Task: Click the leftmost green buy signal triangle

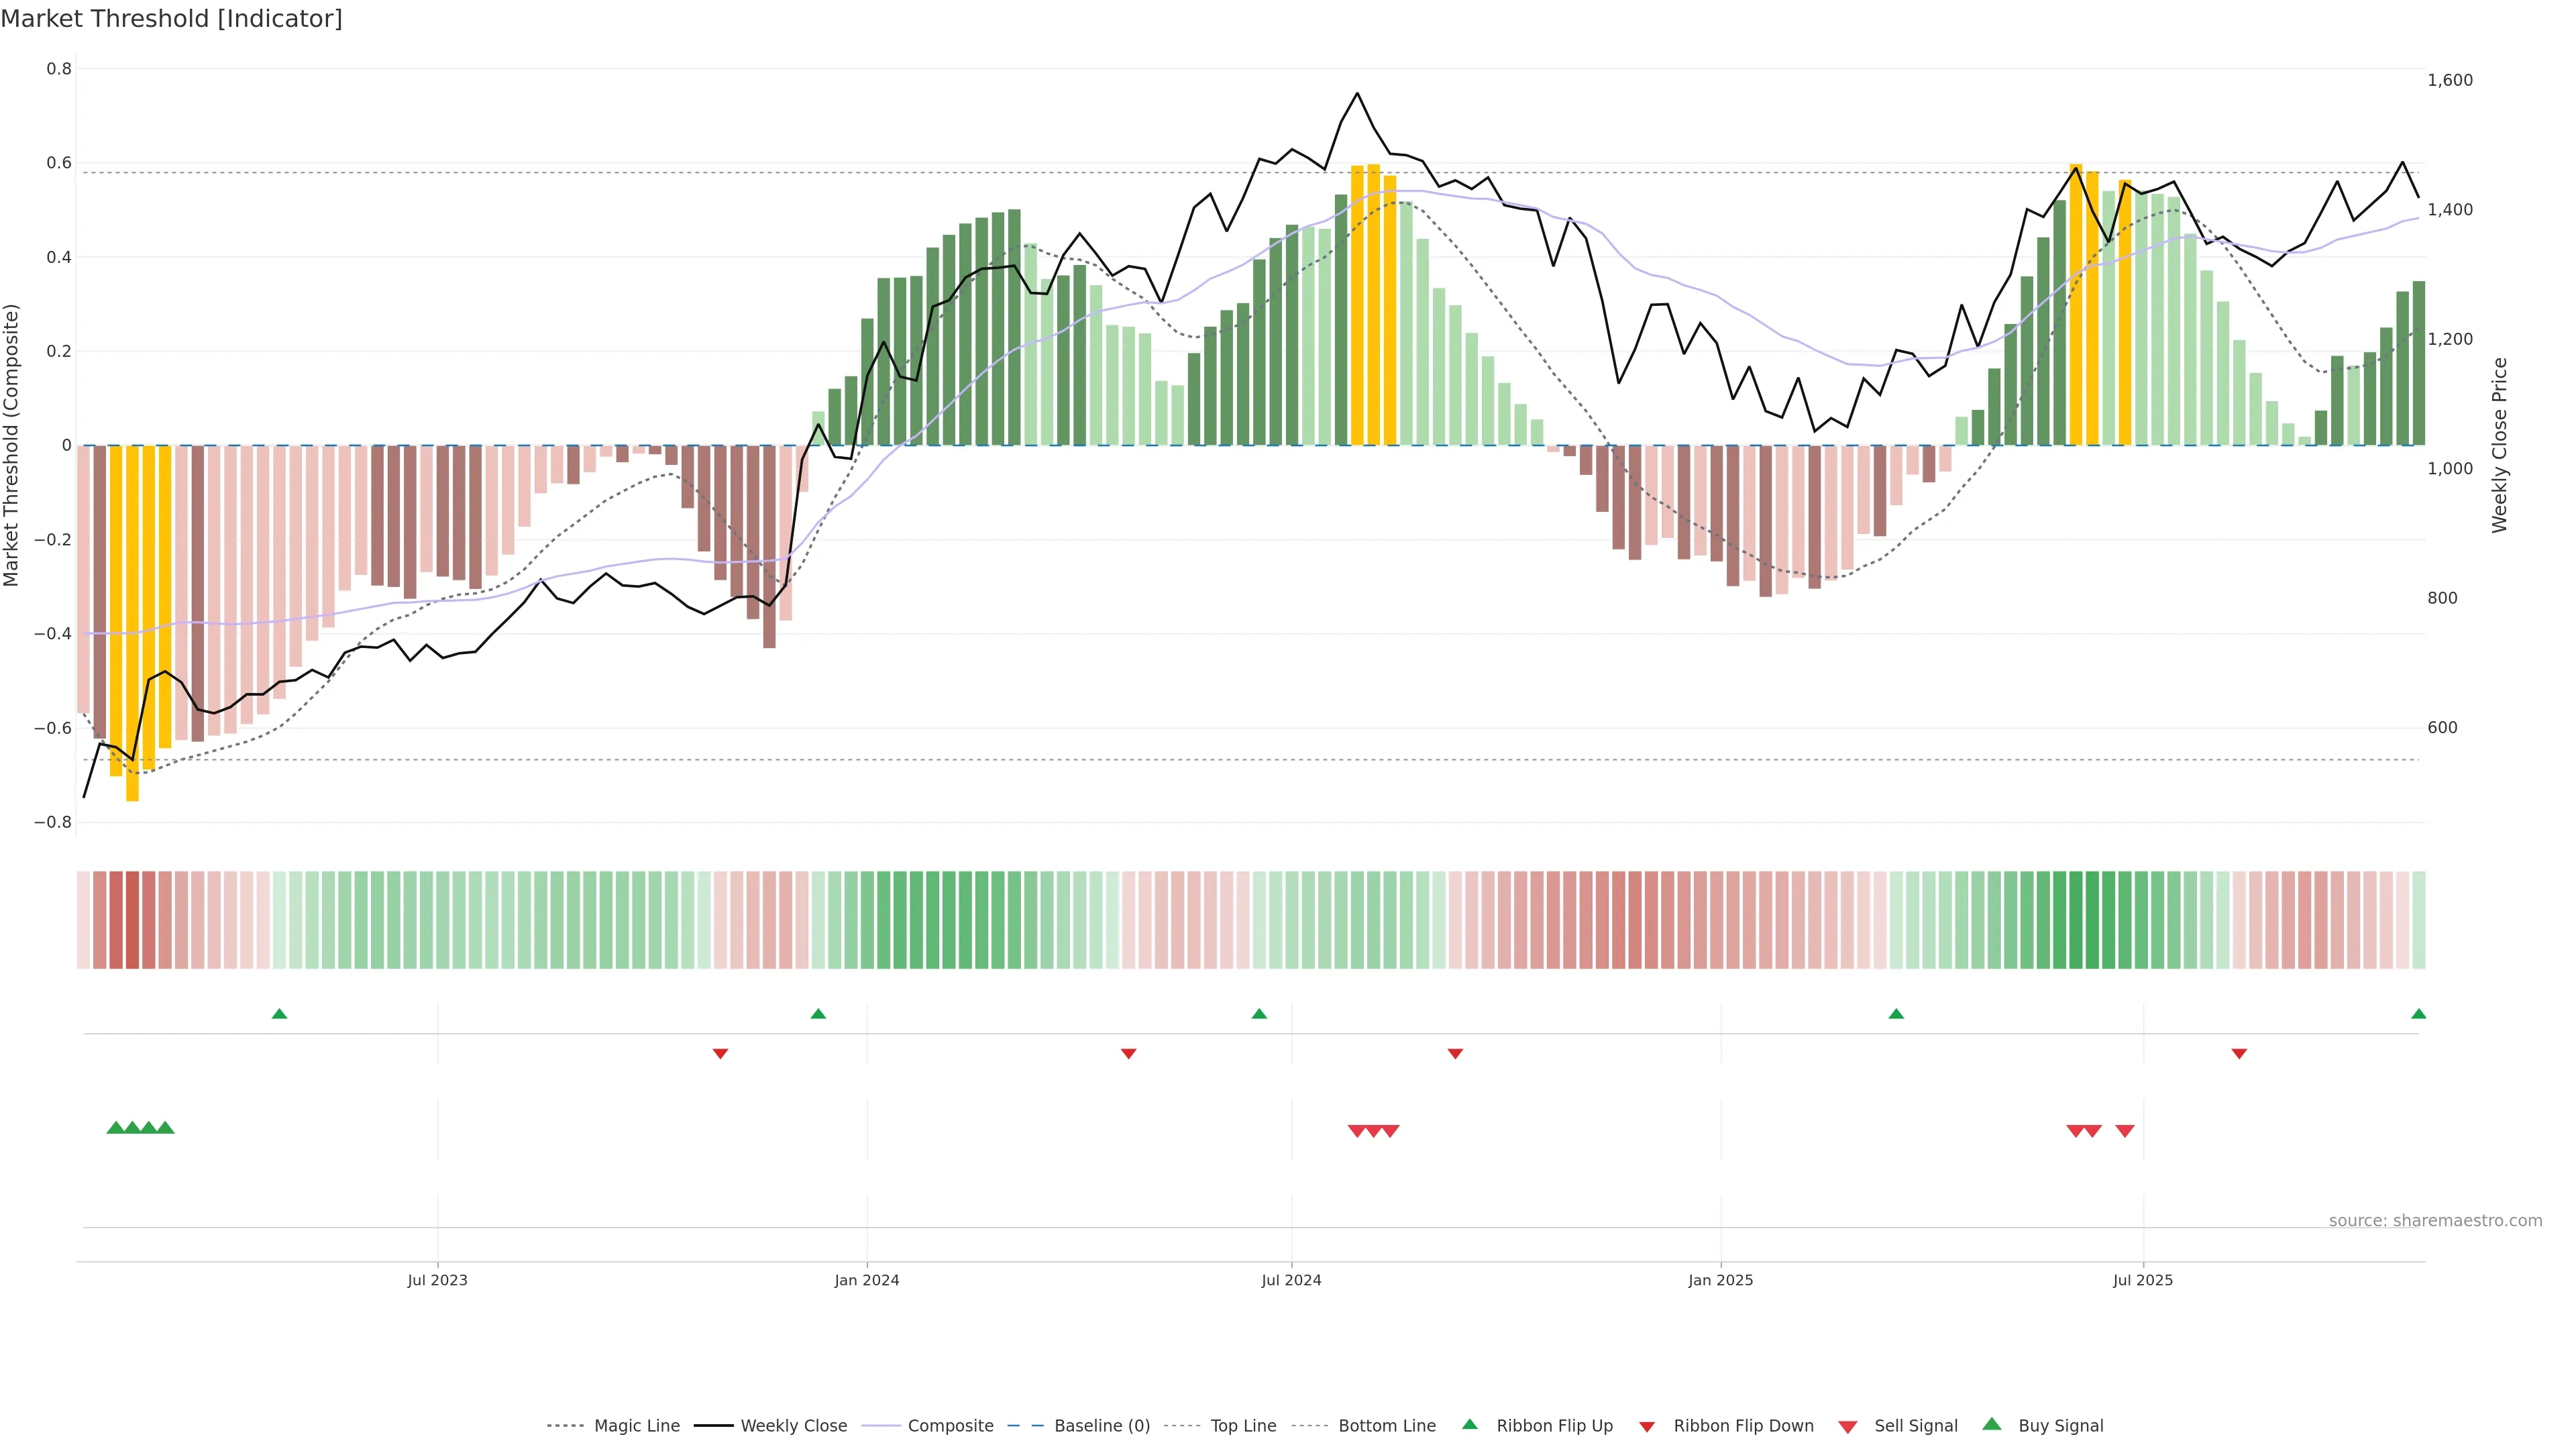Action: pyautogui.click(x=115, y=1128)
